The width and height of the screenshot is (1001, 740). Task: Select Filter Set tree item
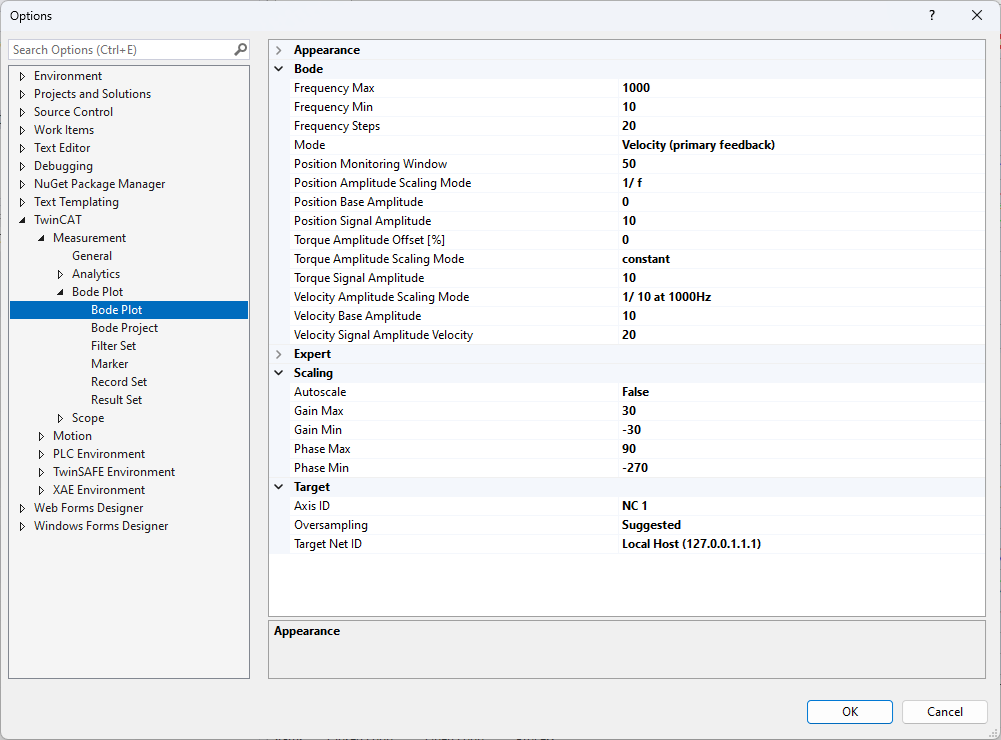point(113,345)
